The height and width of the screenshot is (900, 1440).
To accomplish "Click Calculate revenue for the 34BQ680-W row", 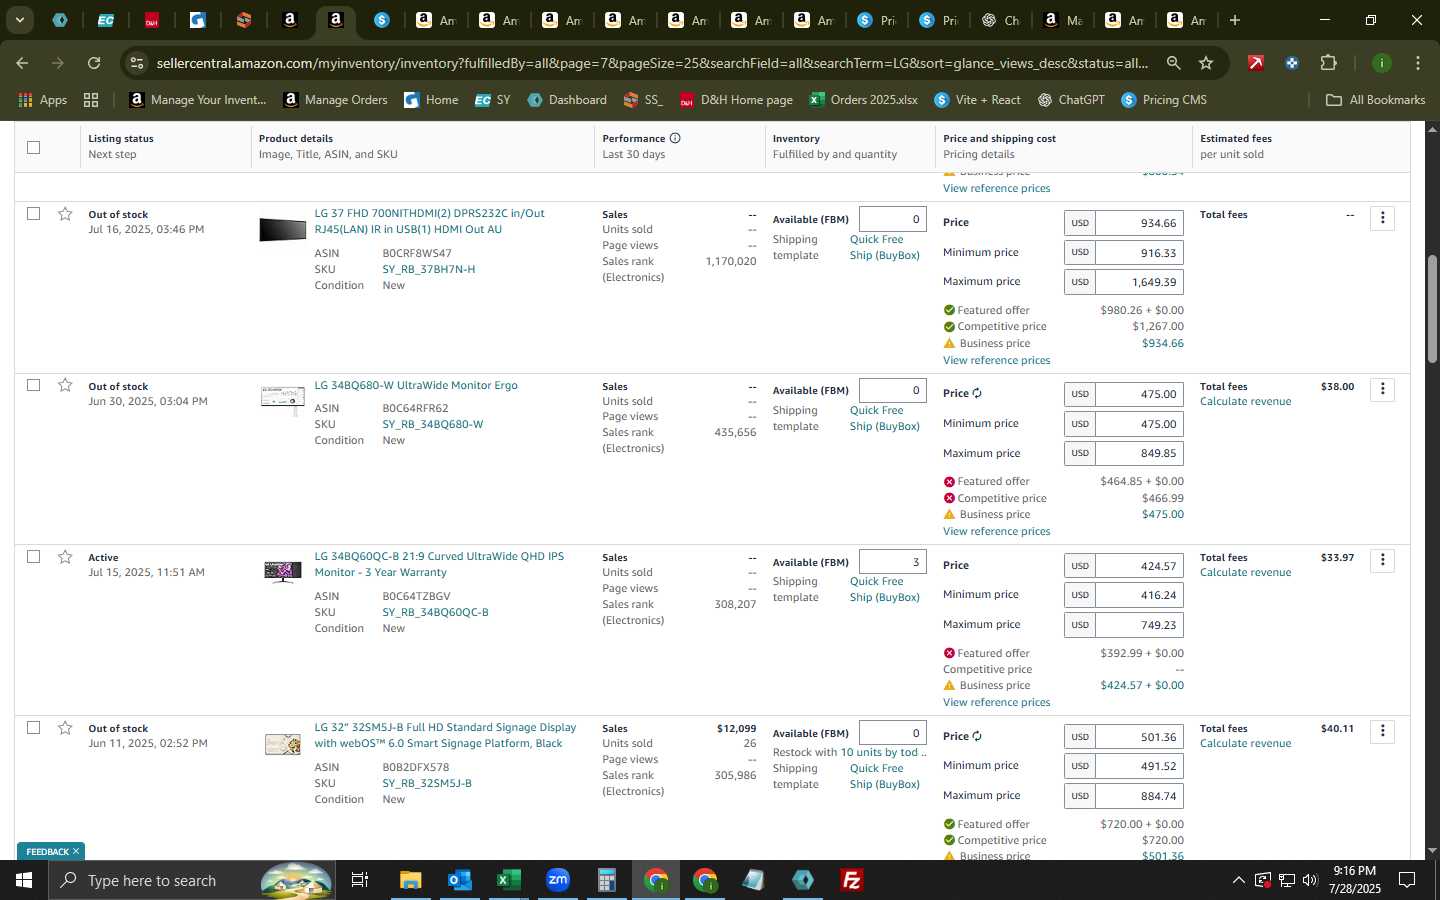I will click(1245, 401).
